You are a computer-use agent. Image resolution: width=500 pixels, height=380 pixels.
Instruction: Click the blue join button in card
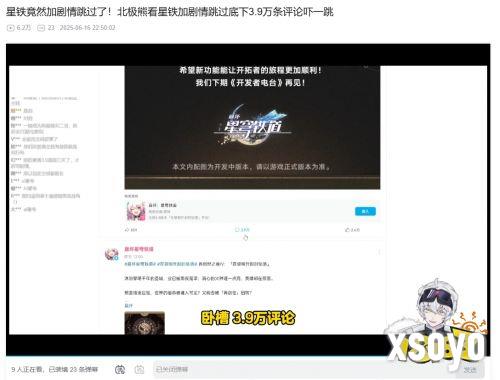(365, 211)
